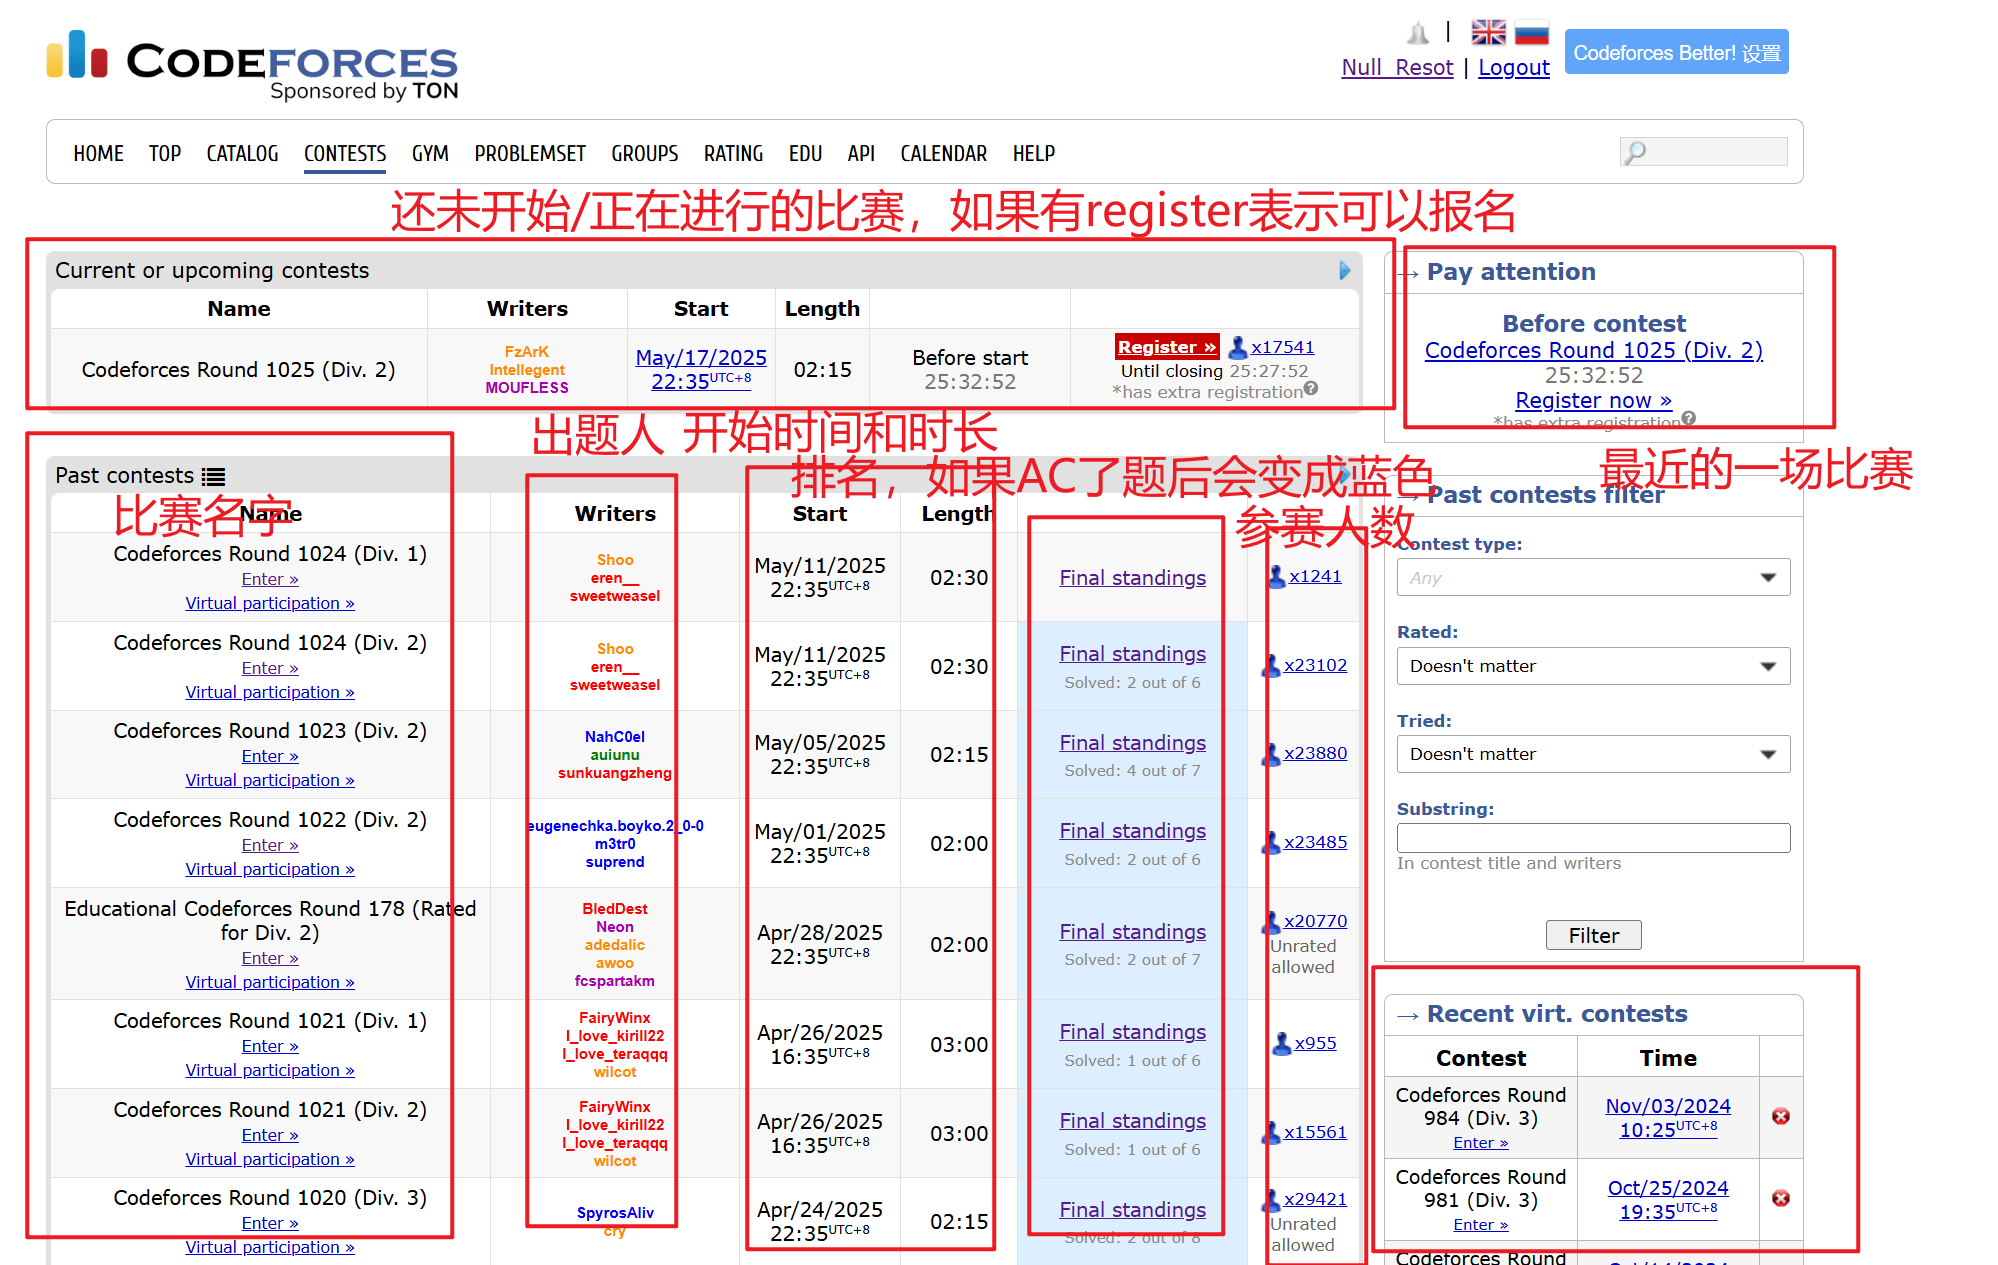Click the search magnifier icon

[x=1636, y=152]
